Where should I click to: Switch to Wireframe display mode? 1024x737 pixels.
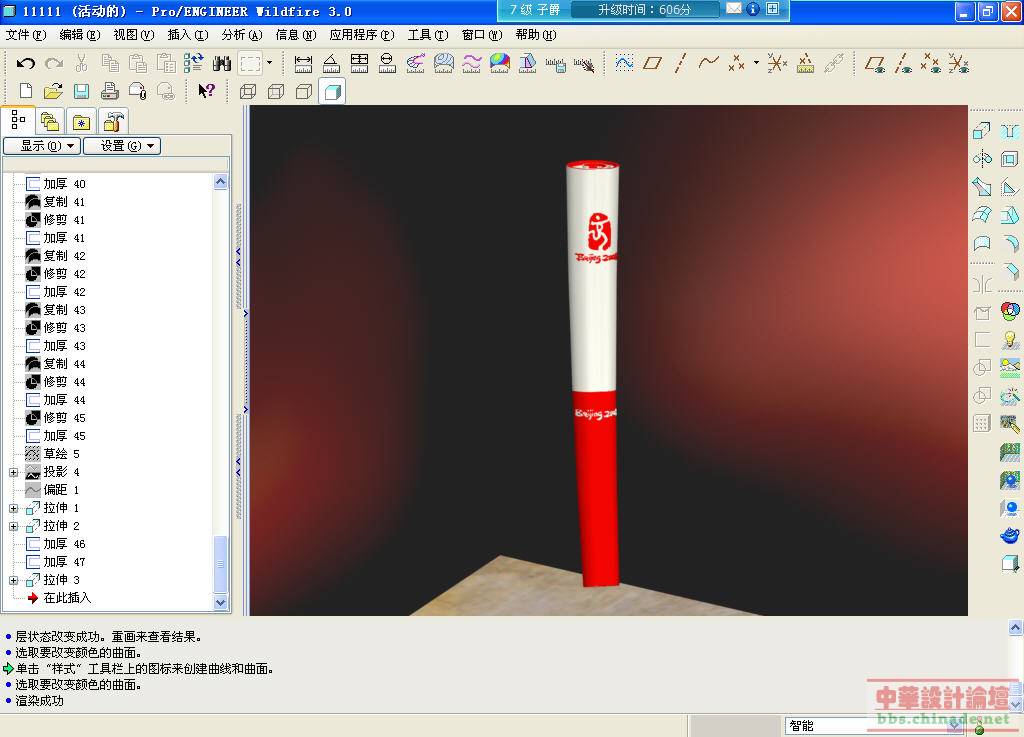pos(248,92)
